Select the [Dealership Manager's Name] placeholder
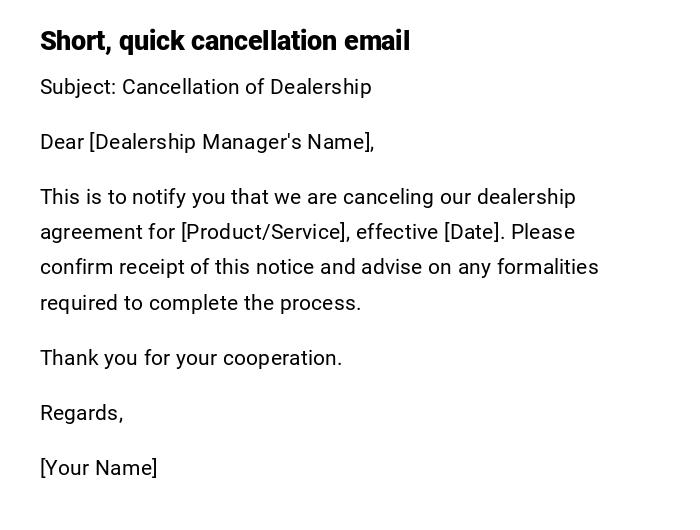Viewport: 700px width, 530px height. 231,142
